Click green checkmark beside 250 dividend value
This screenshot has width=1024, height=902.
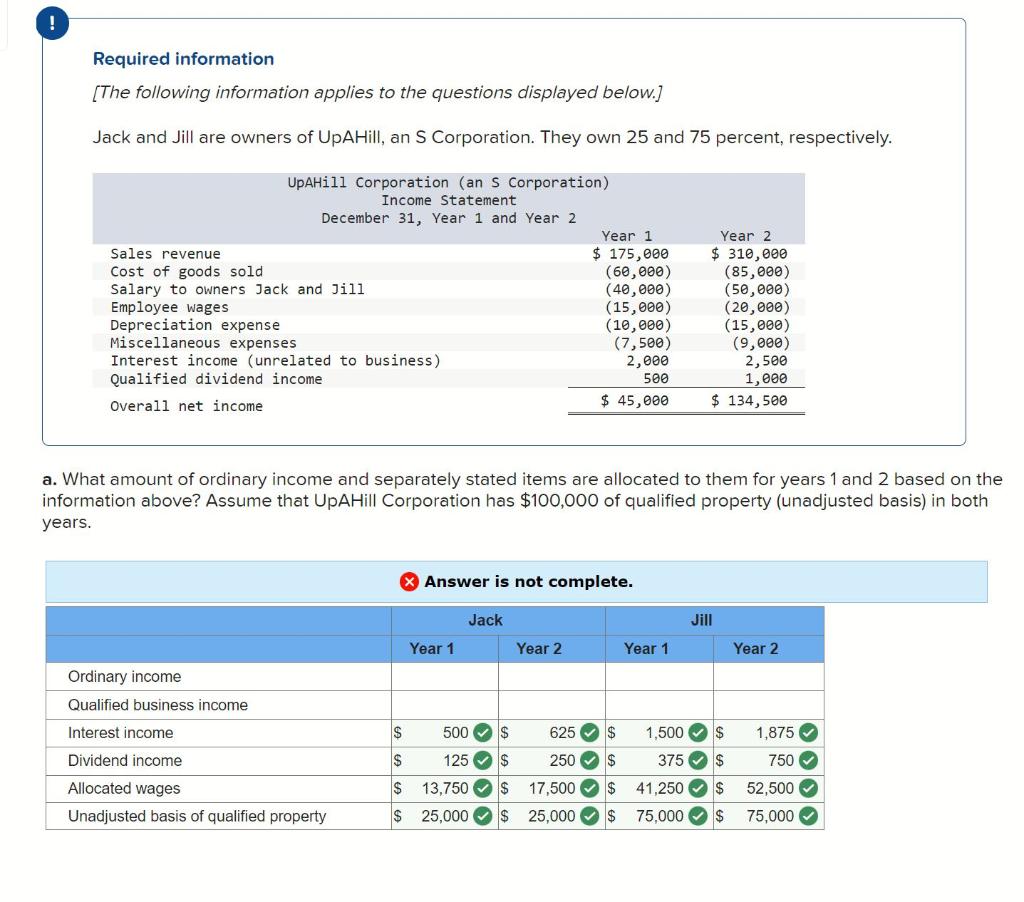click(x=590, y=760)
